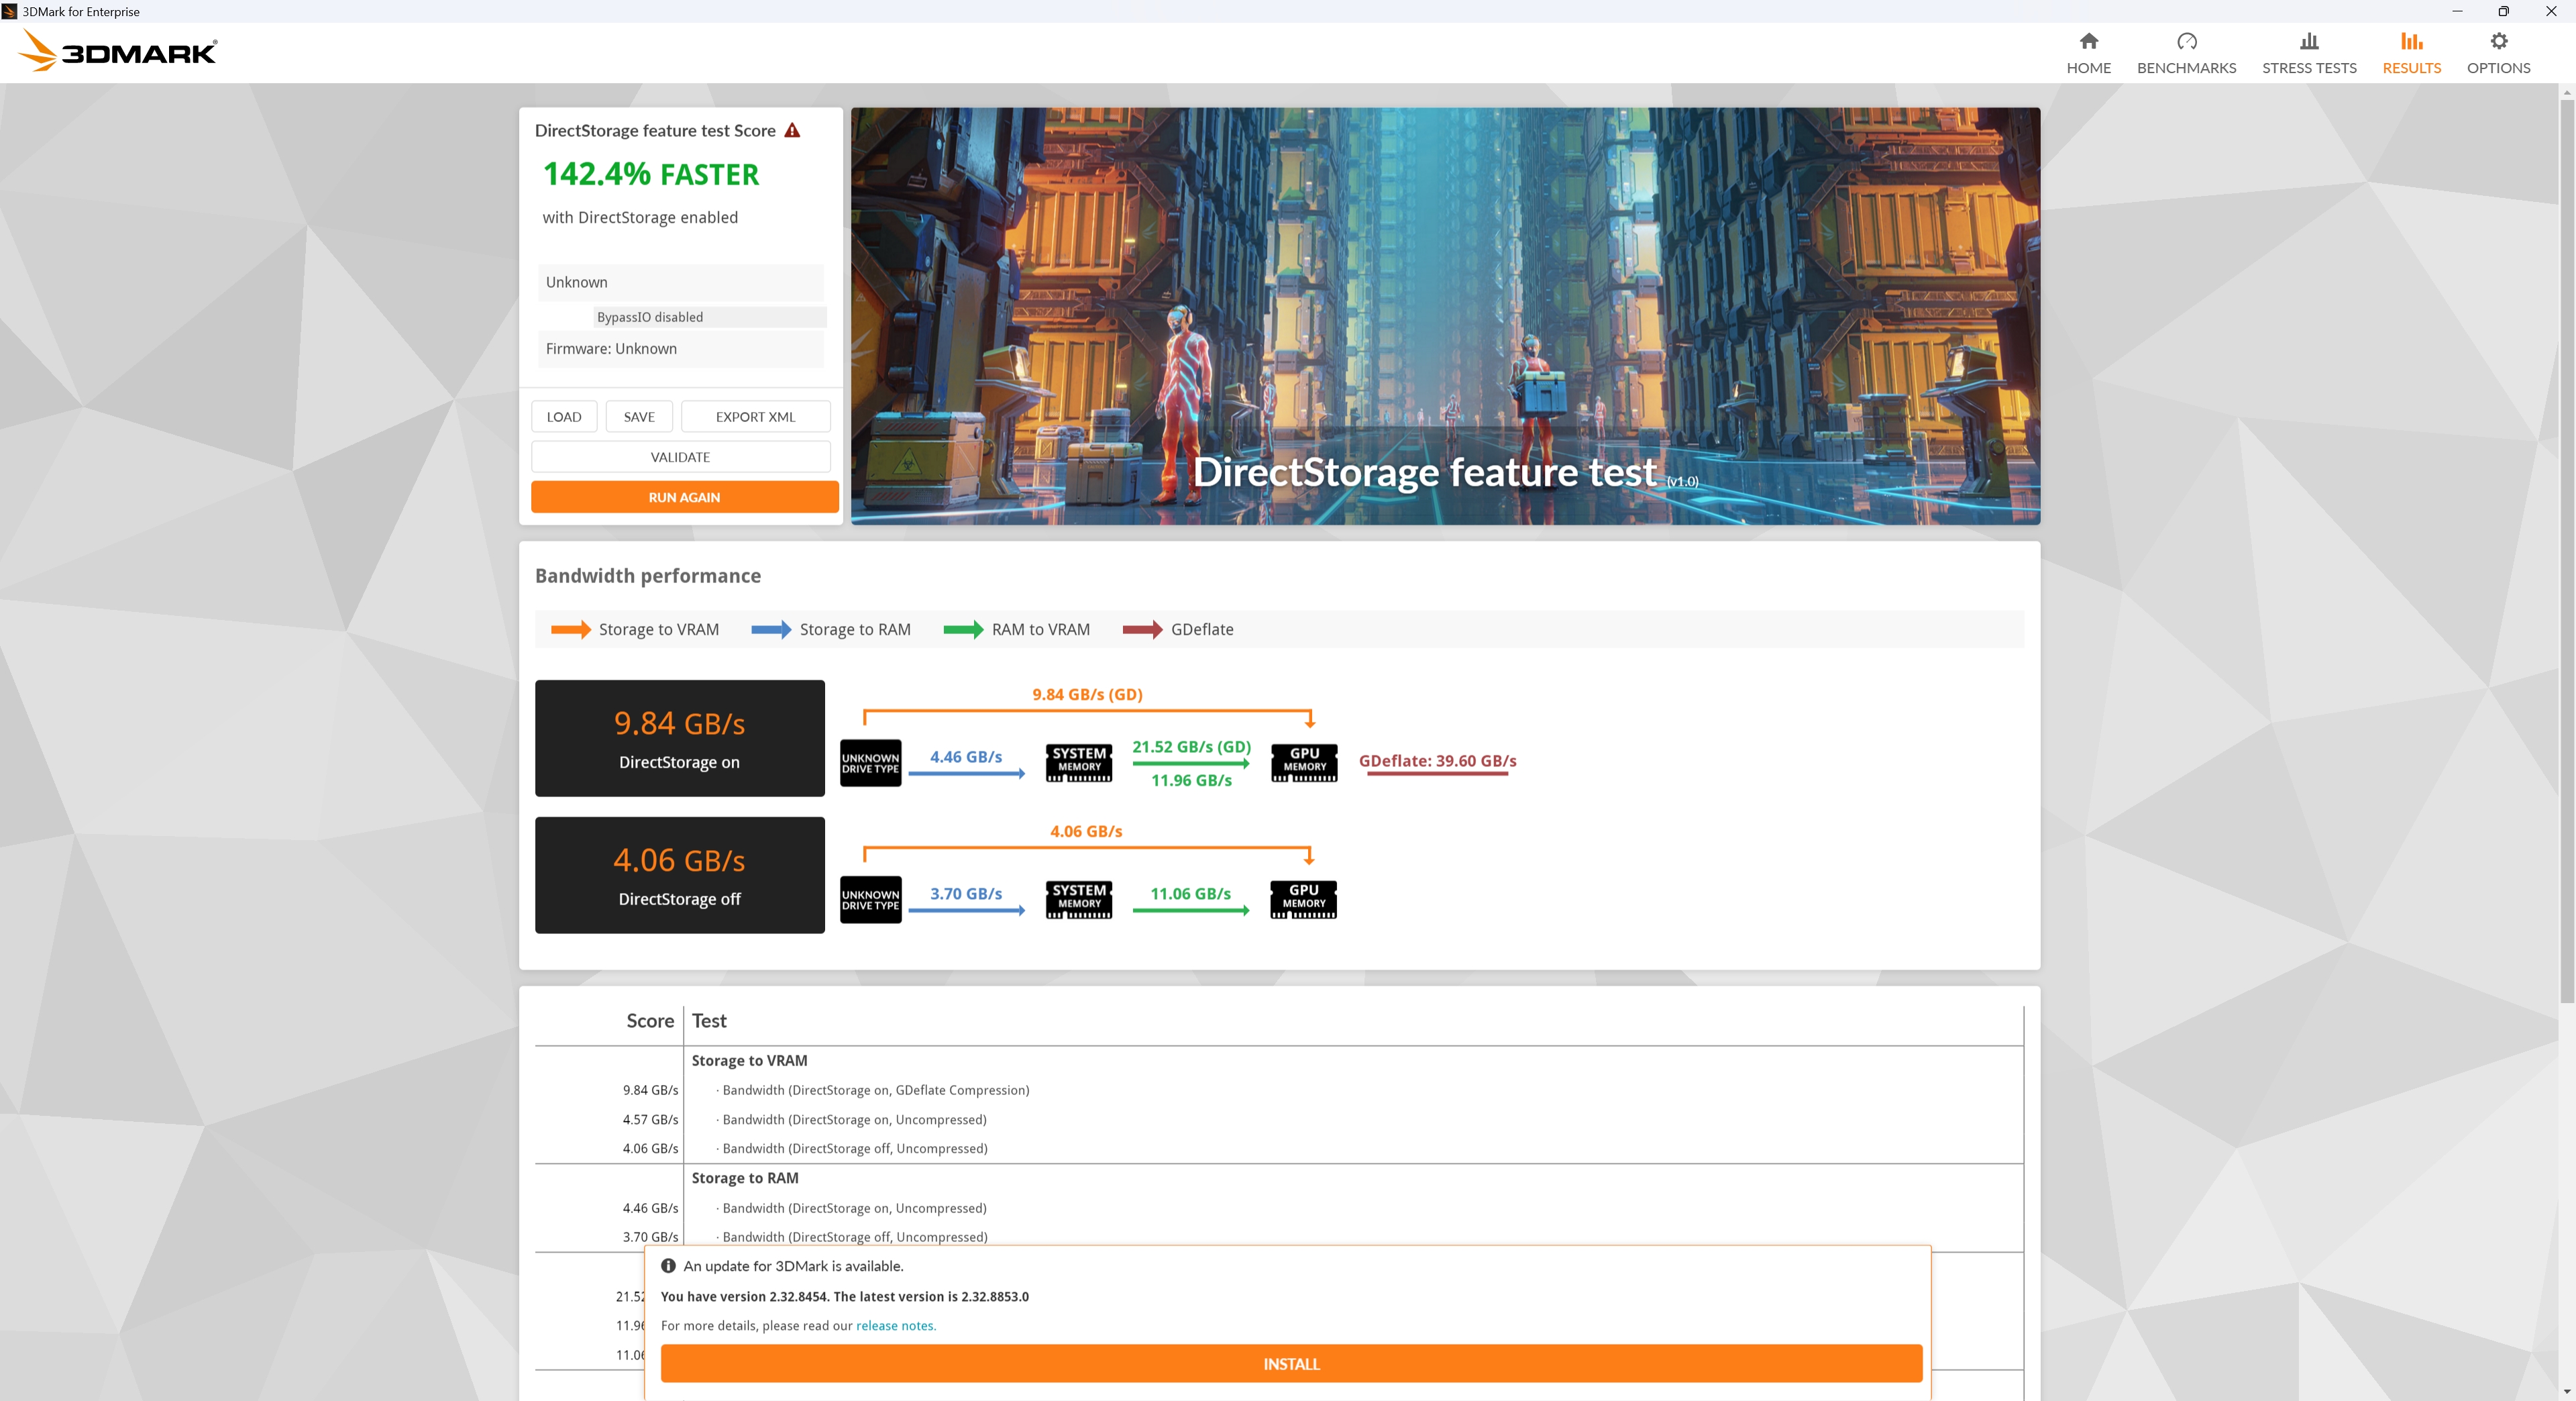Screen dimensions: 2576x1401
Task: Click the red warning triangle by Score
Action: pyautogui.click(x=792, y=131)
